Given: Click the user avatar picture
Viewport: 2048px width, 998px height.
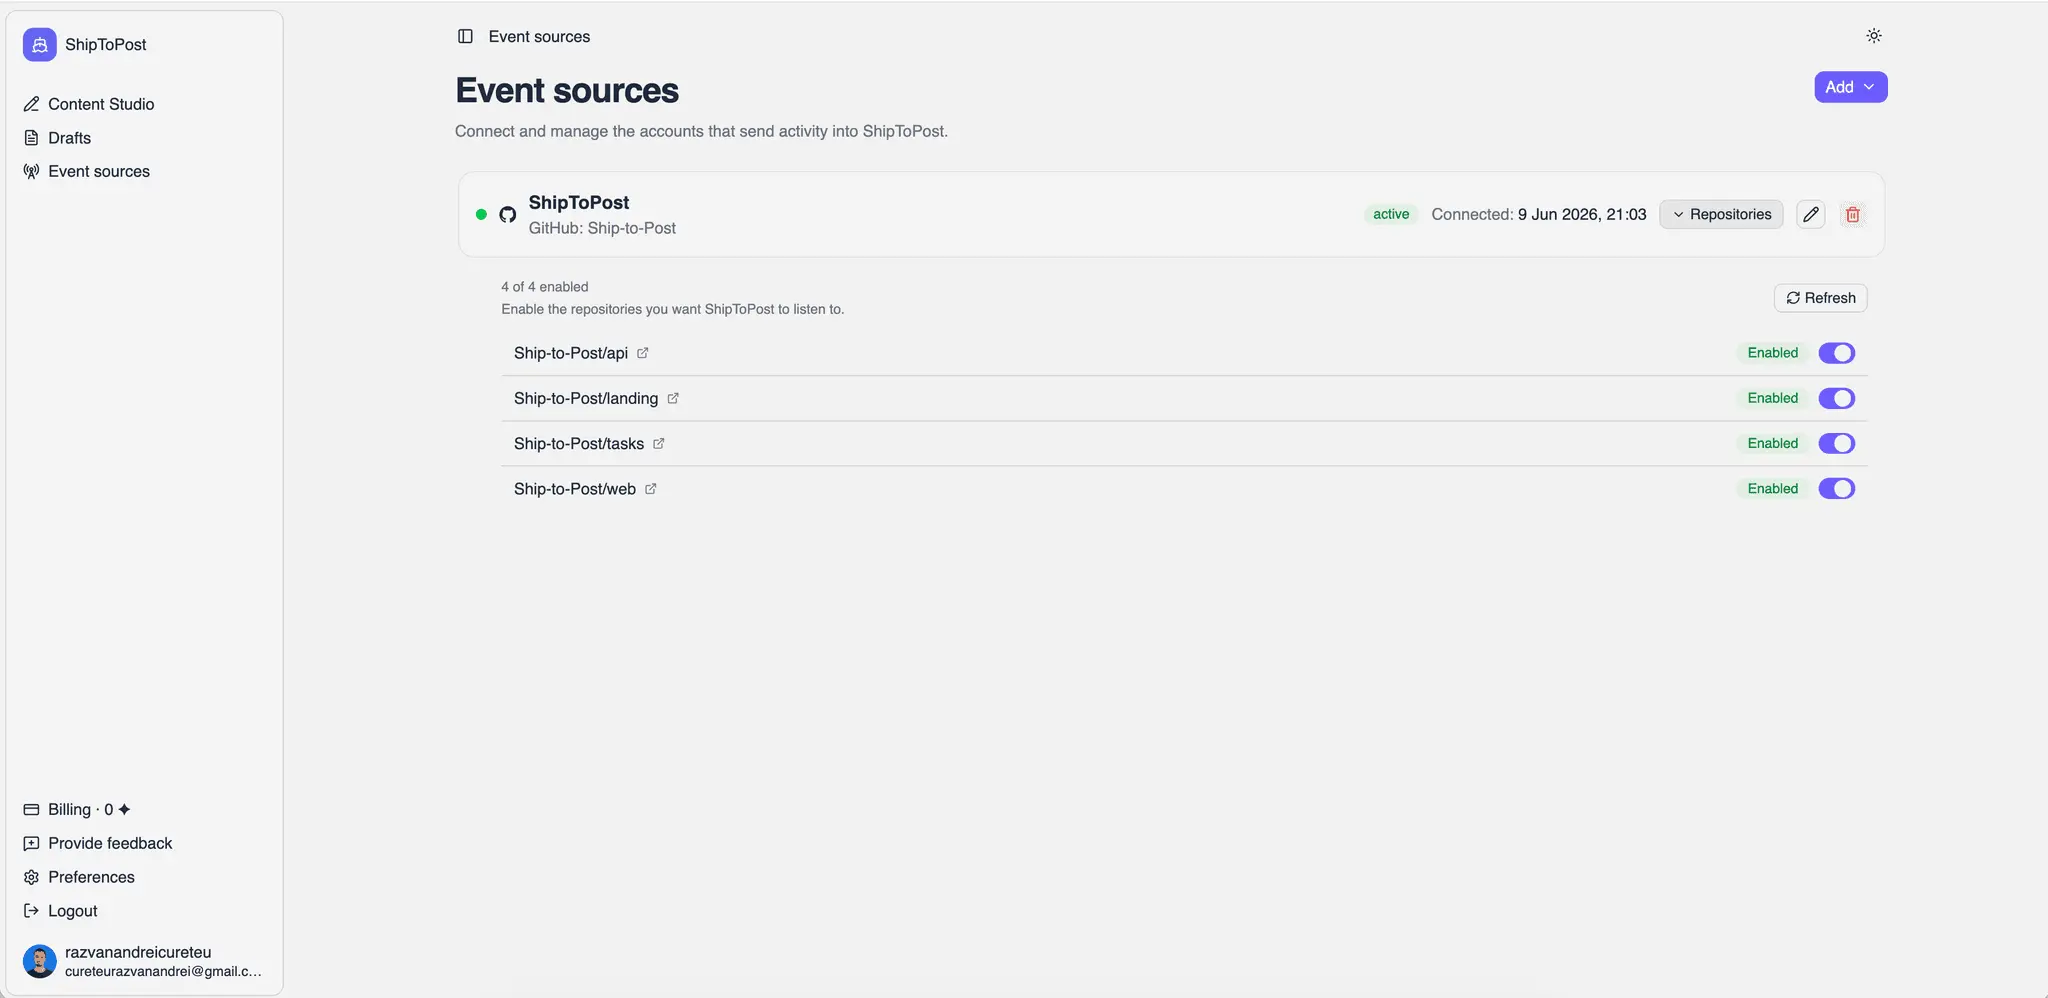Looking at the screenshot, I should 40,961.
